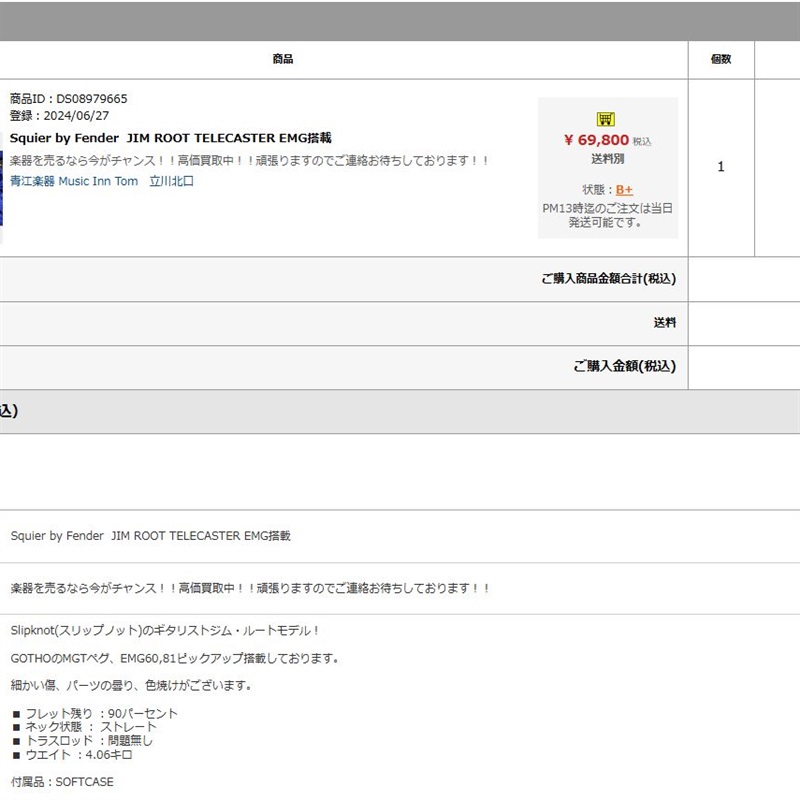Click the 商品 column header
The image size is (800, 800).
[283, 59]
